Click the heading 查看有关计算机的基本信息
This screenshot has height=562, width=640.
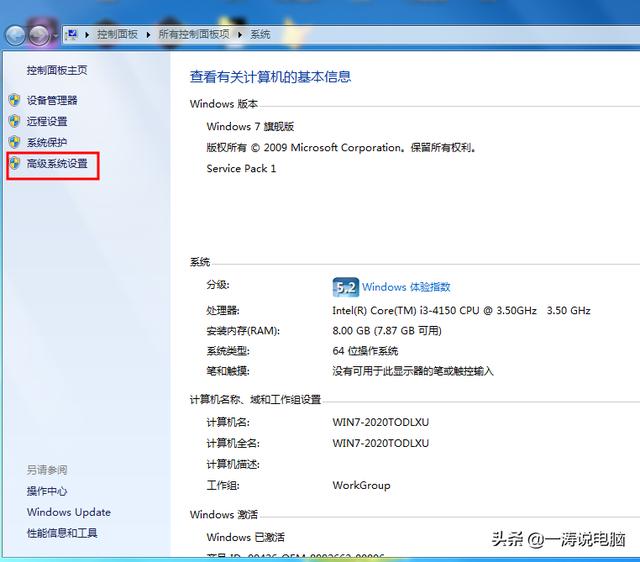tap(270, 77)
